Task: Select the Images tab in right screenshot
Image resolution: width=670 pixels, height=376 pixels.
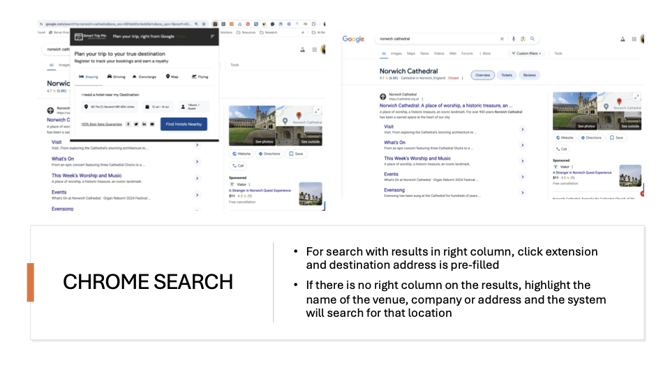Action: tap(396, 53)
